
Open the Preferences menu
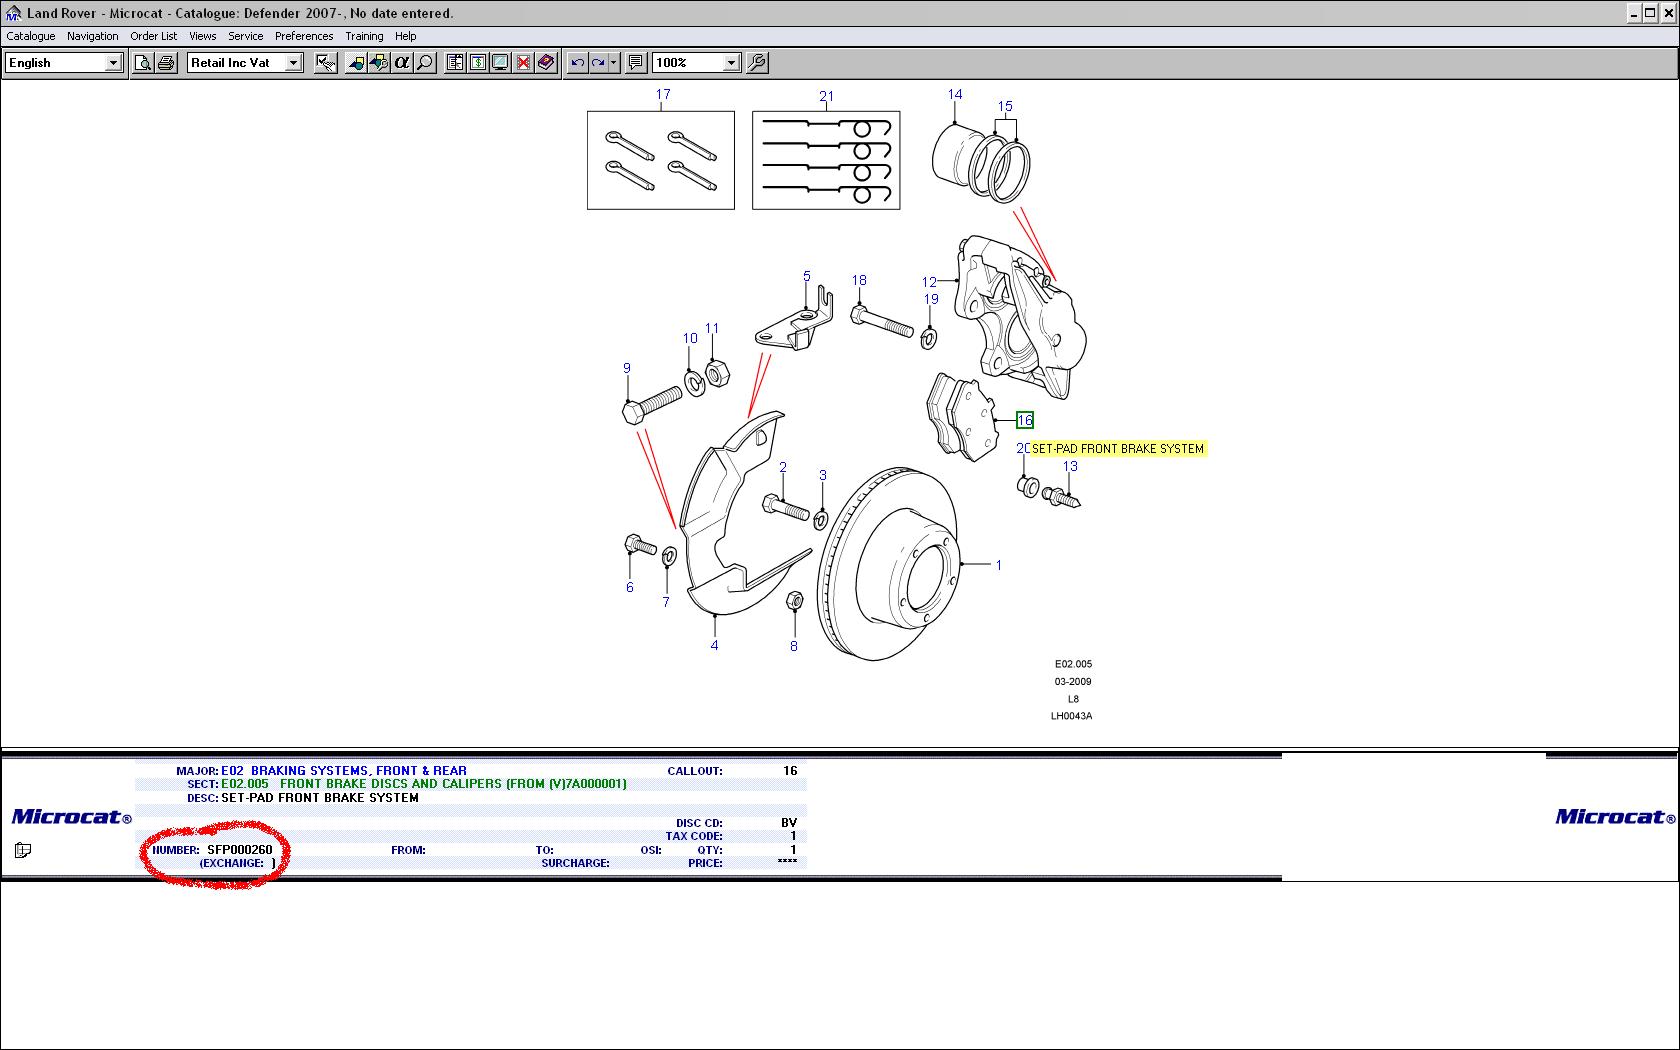click(x=304, y=36)
